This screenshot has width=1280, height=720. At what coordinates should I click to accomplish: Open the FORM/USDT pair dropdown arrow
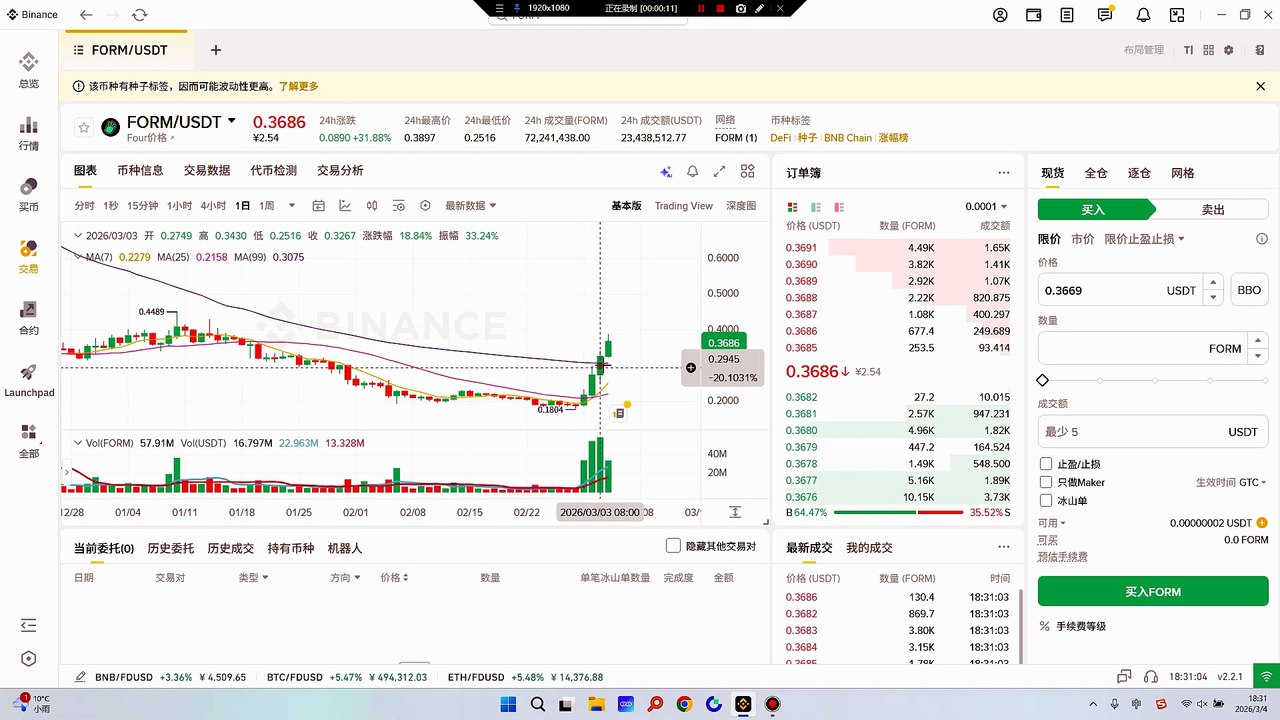point(232,121)
